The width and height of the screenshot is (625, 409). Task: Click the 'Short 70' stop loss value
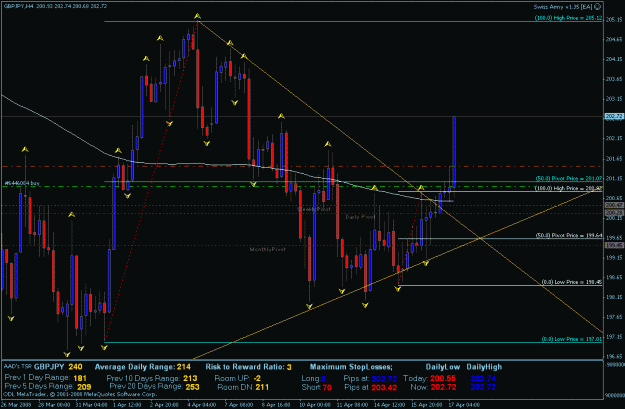tap(316, 387)
